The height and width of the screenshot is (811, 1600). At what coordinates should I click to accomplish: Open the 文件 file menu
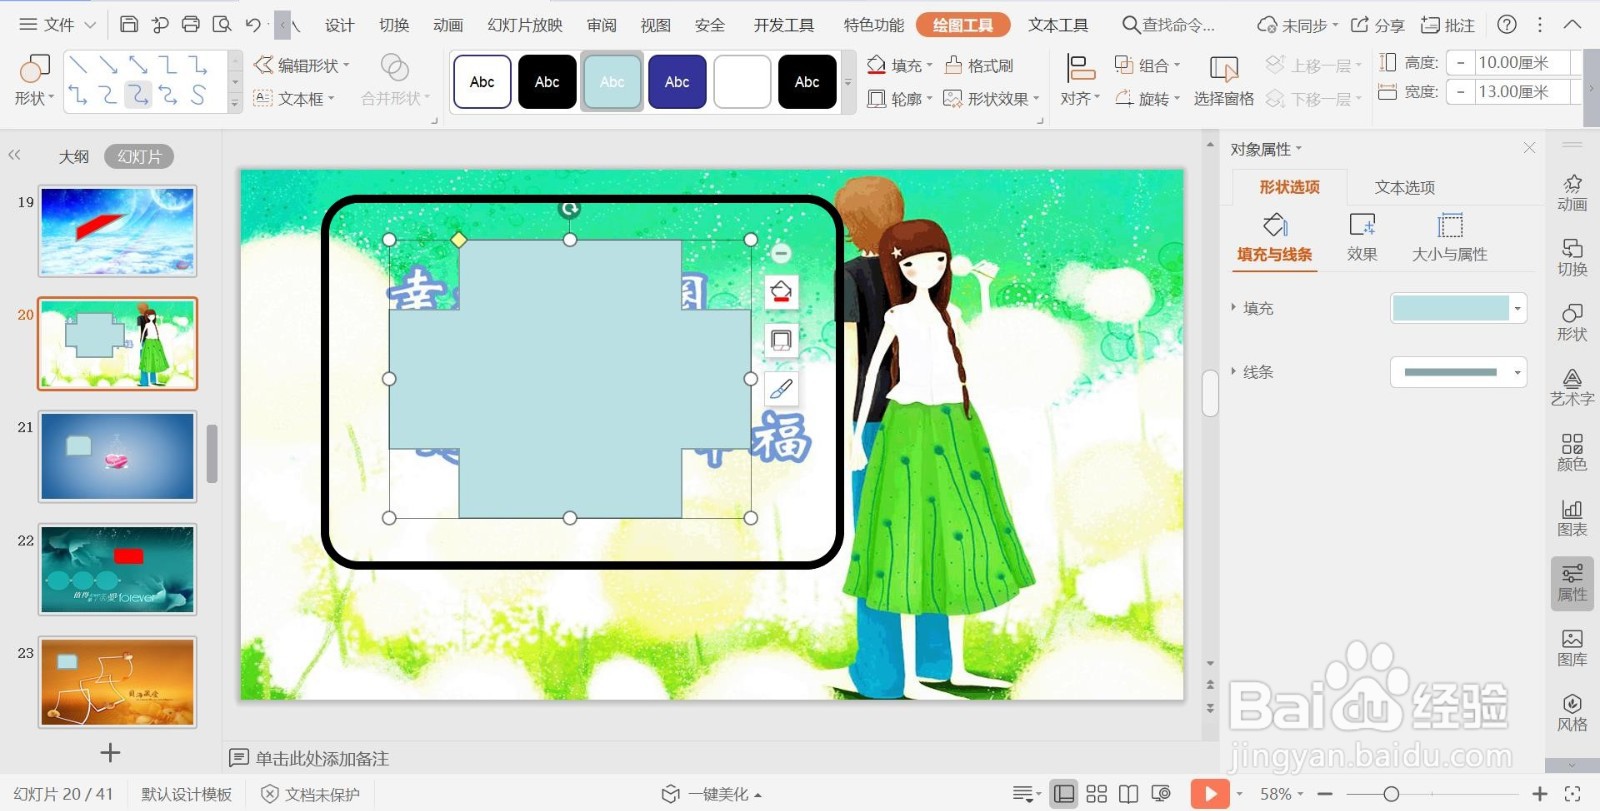57,24
